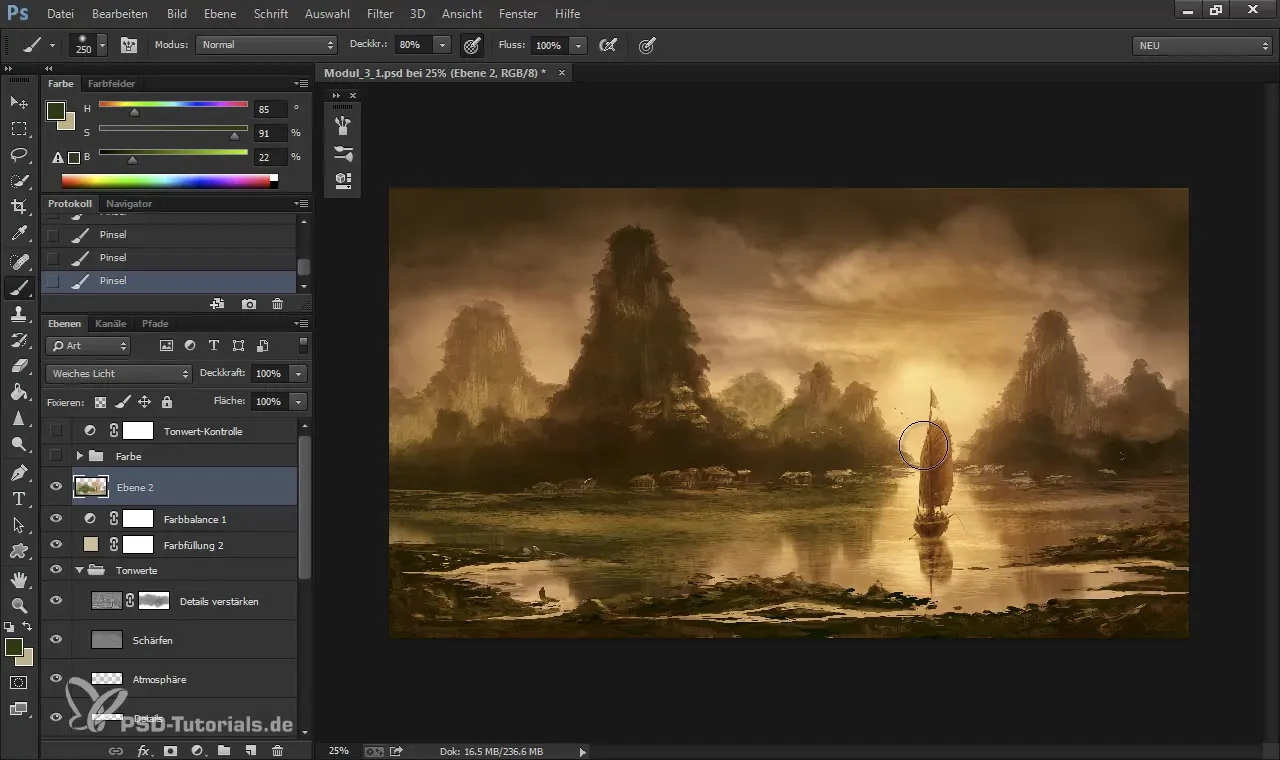The height and width of the screenshot is (760, 1280).
Task: Select the Dodge tool
Action: click(18, 445)
